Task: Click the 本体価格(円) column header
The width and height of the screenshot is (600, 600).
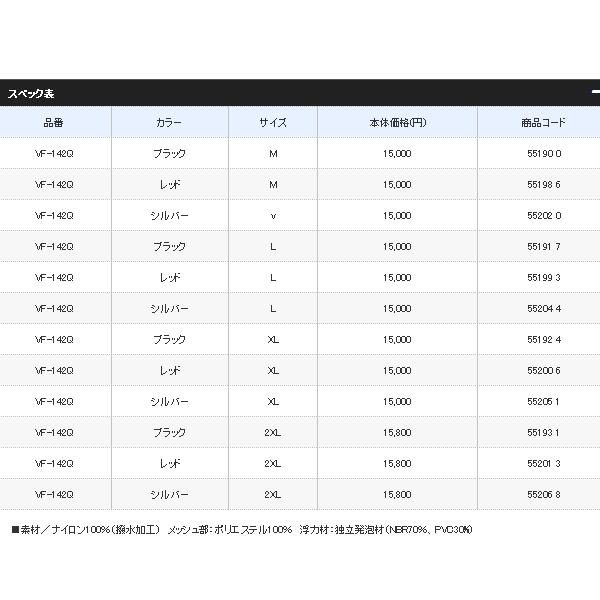Action: (x=397, y=123)
